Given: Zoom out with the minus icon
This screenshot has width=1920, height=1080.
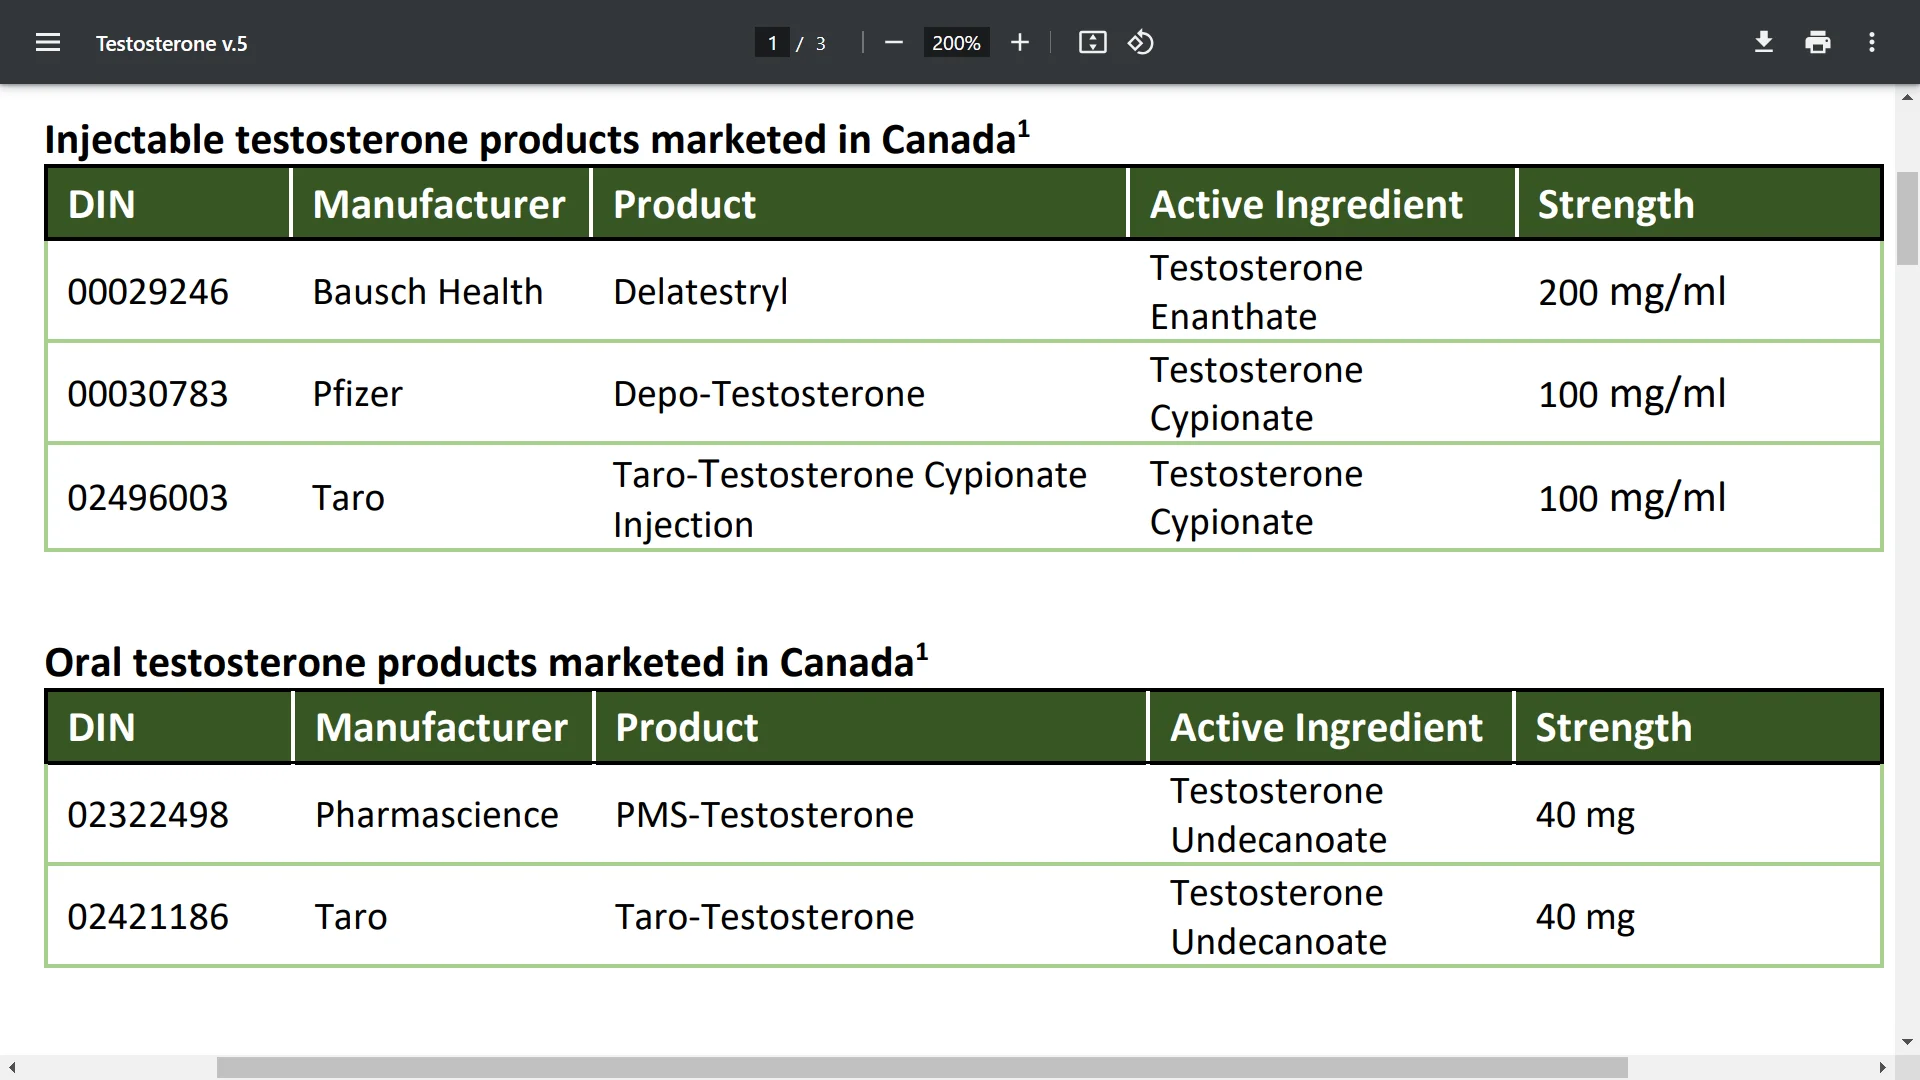Looking at the screenshot, I should click(x=894, y=42).
